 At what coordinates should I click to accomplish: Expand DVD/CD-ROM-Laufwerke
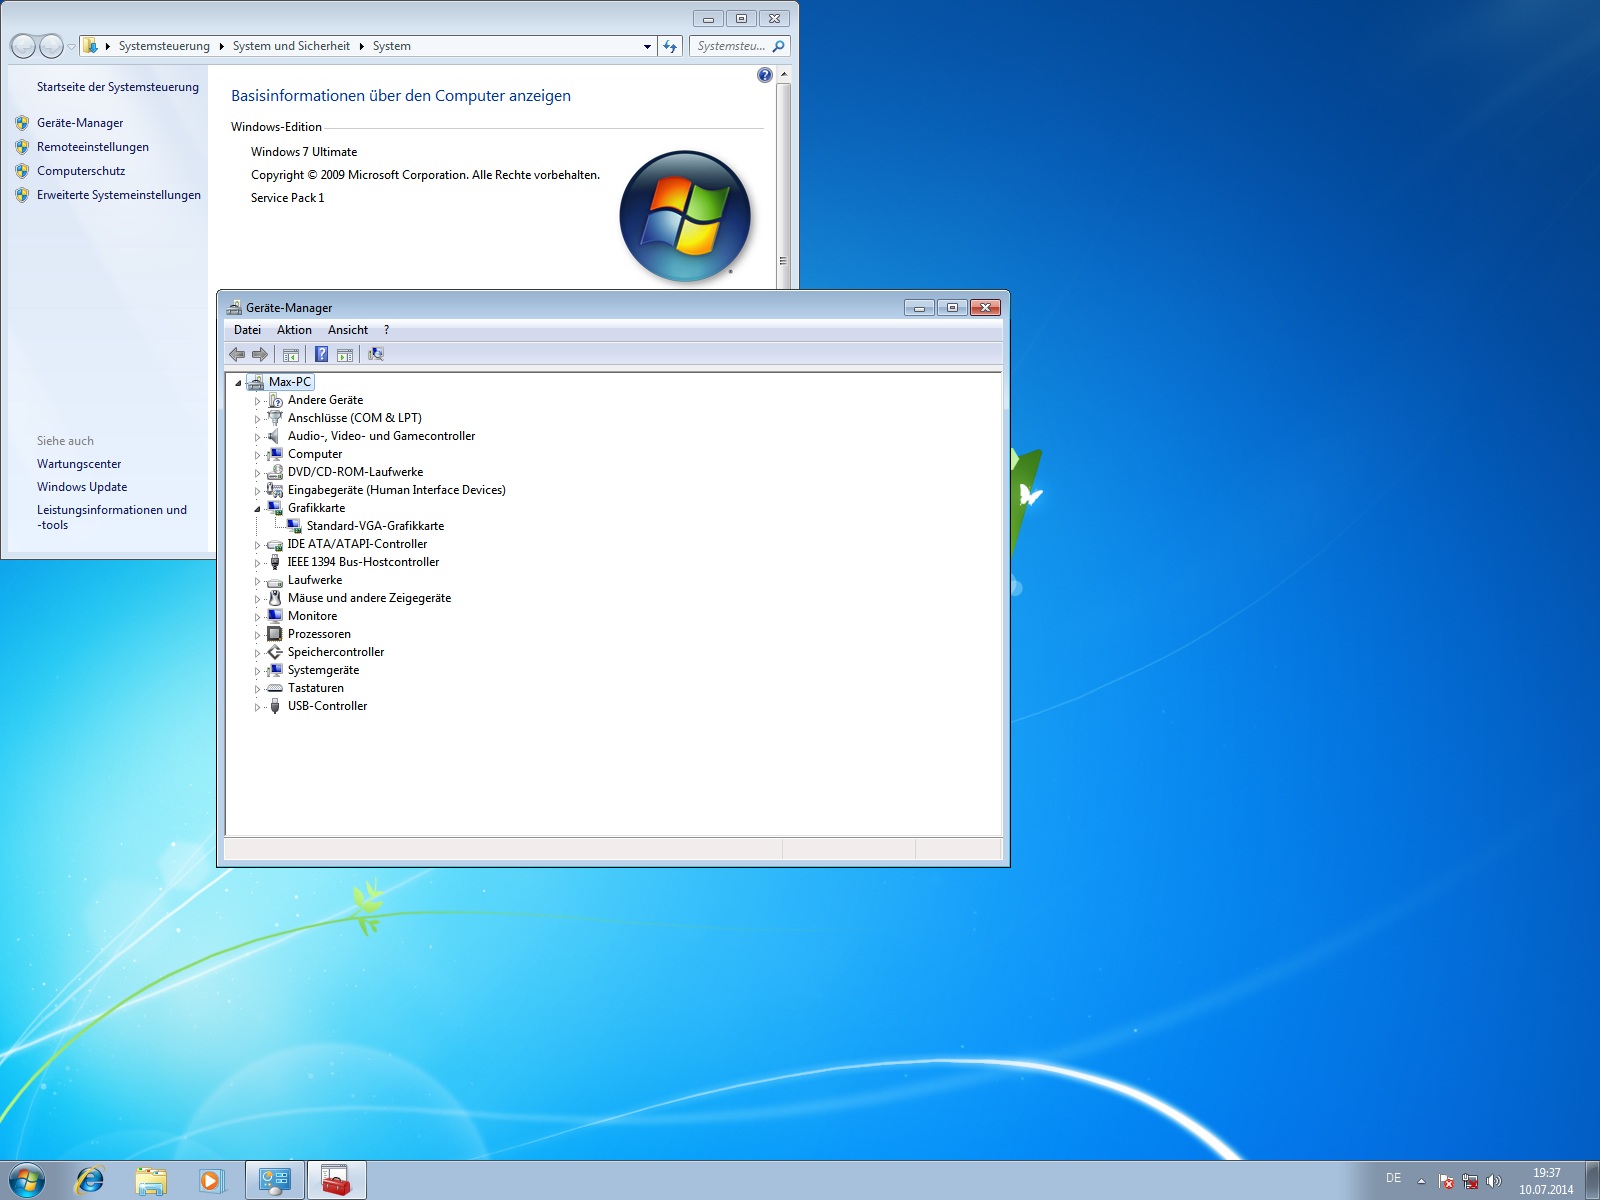[x=257, y=473]
